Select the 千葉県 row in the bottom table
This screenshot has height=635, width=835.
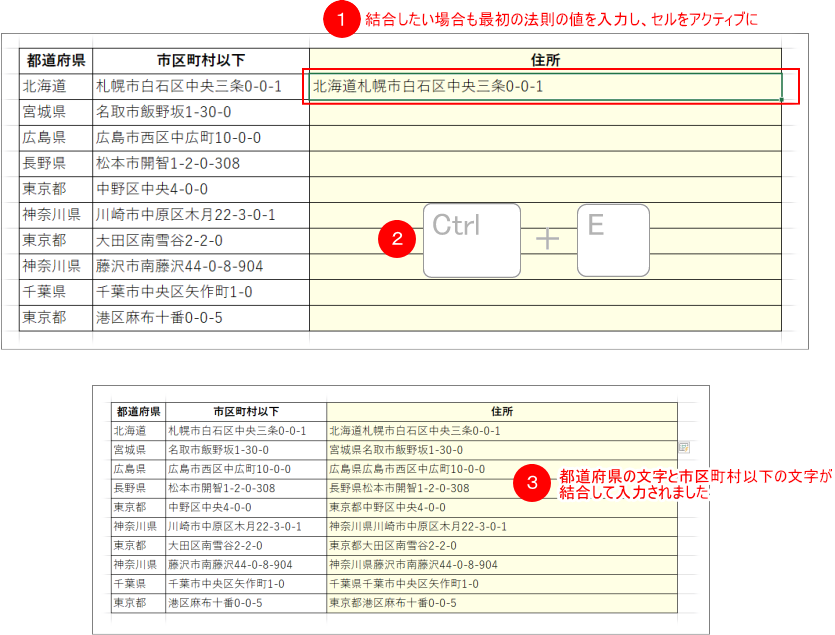pyautogui.click(x=134, y=583)
